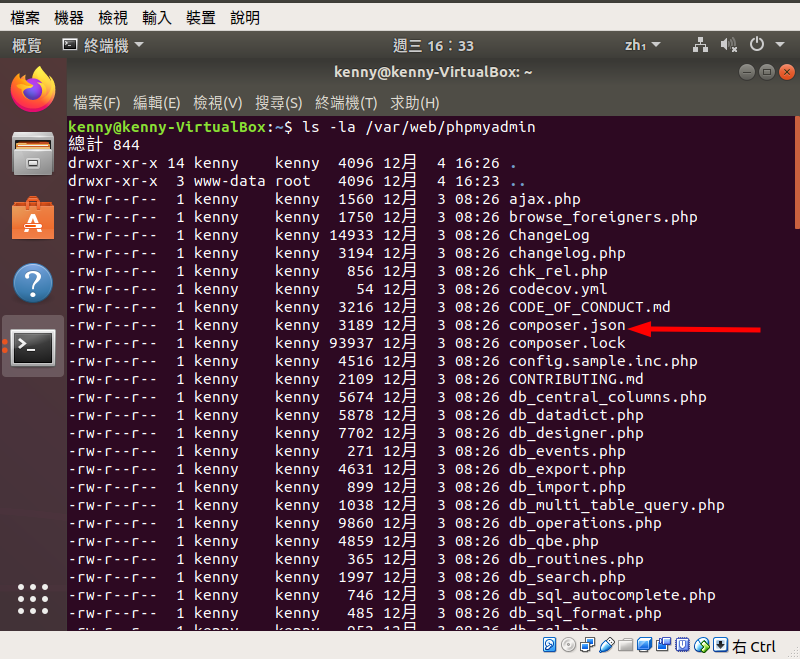
Task: Open the VirtualBox 檢視 menu
Action: (113, 18)
